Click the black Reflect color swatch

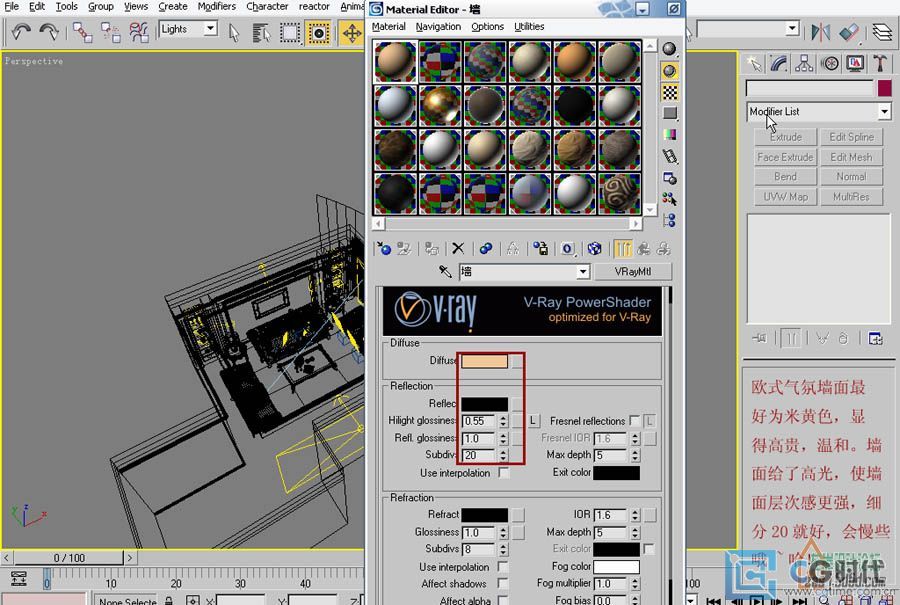point(484,404)
